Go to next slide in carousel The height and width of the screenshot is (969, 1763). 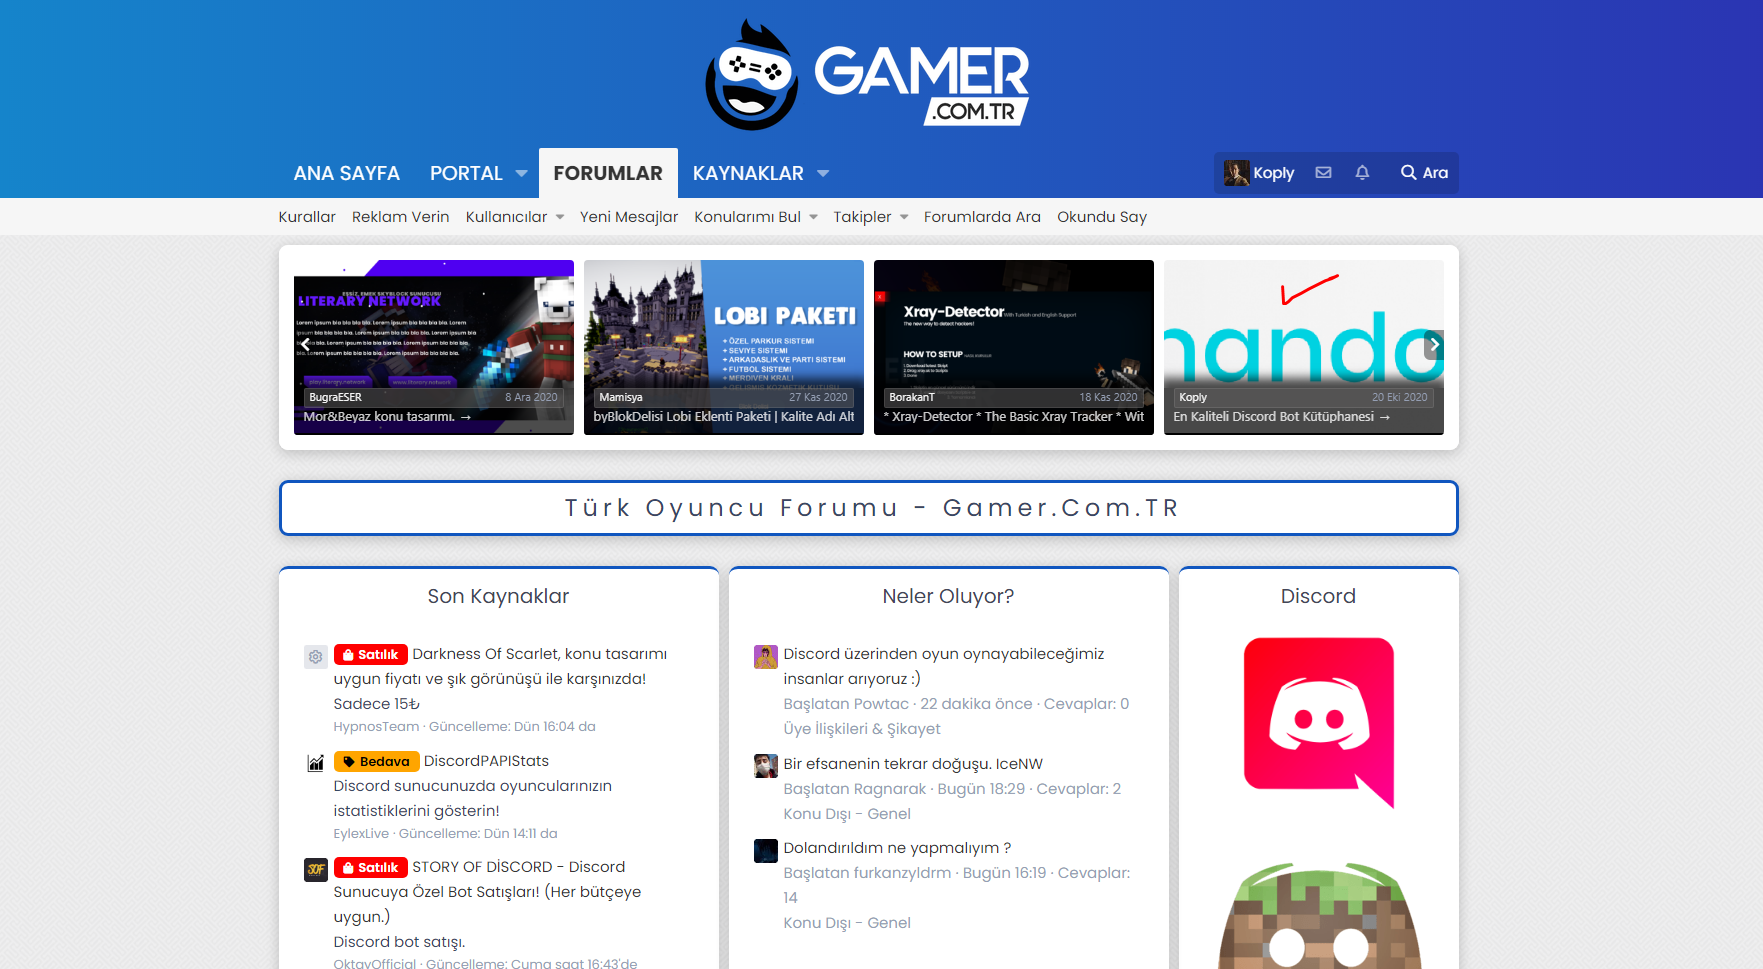1434,345
